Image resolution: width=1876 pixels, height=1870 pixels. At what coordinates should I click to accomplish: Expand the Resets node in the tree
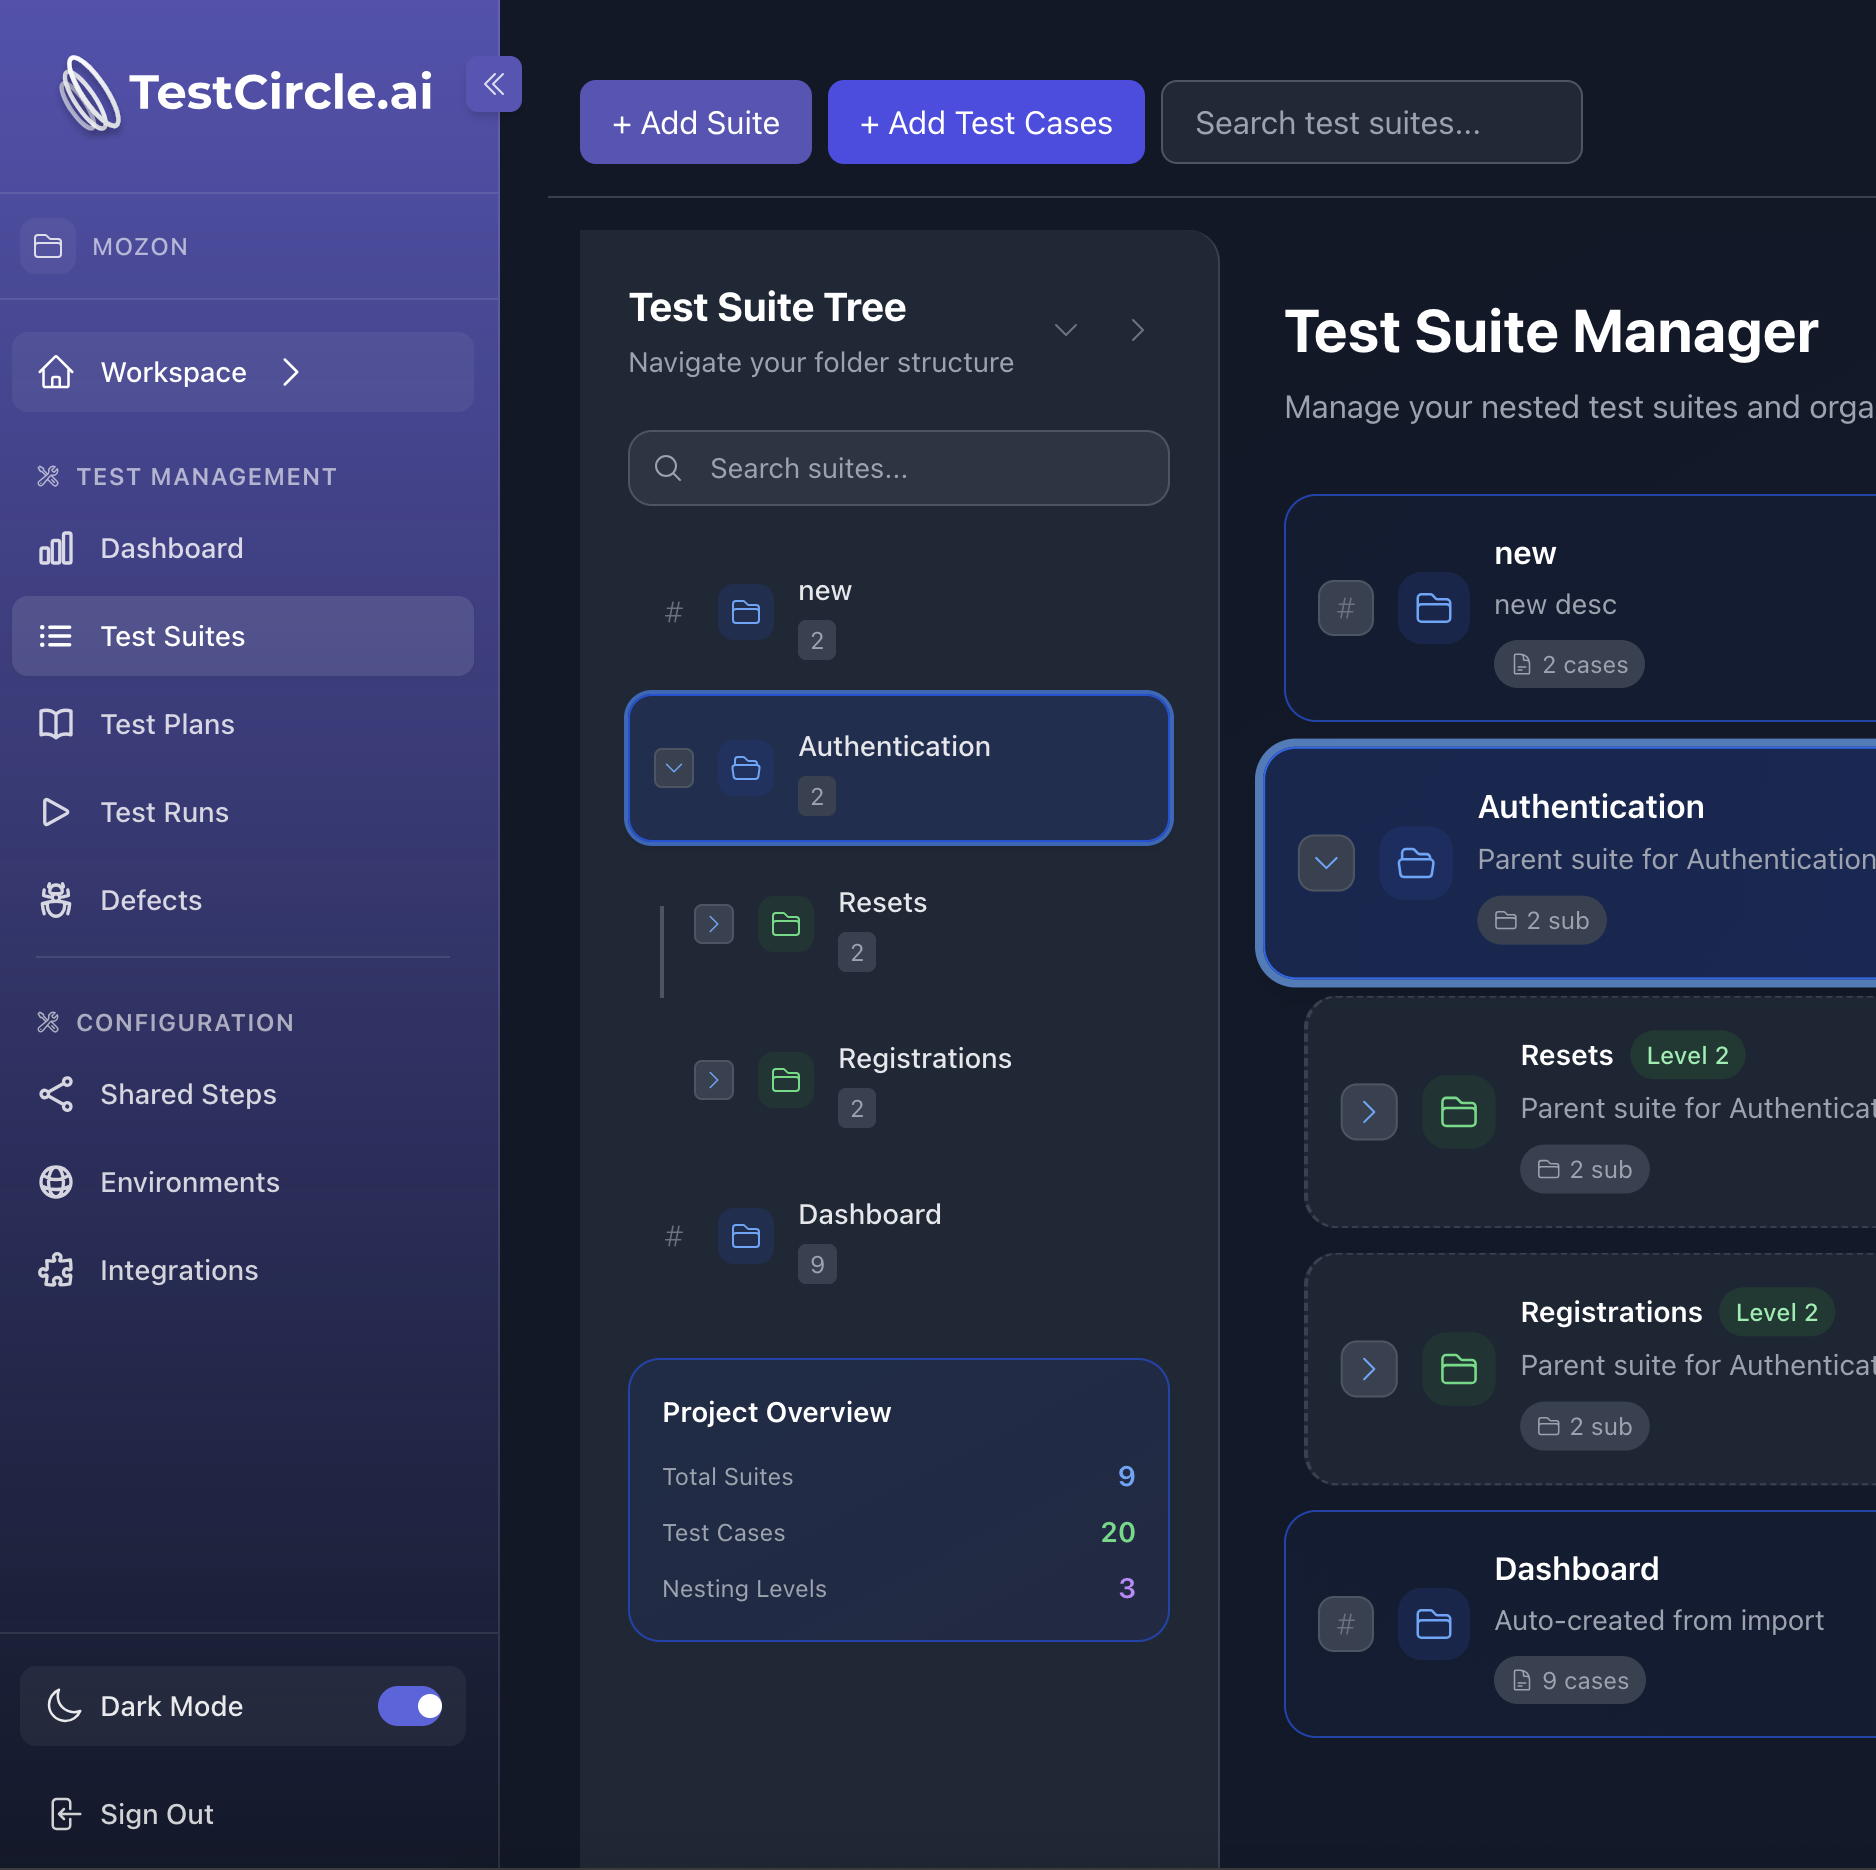[714, 924]
